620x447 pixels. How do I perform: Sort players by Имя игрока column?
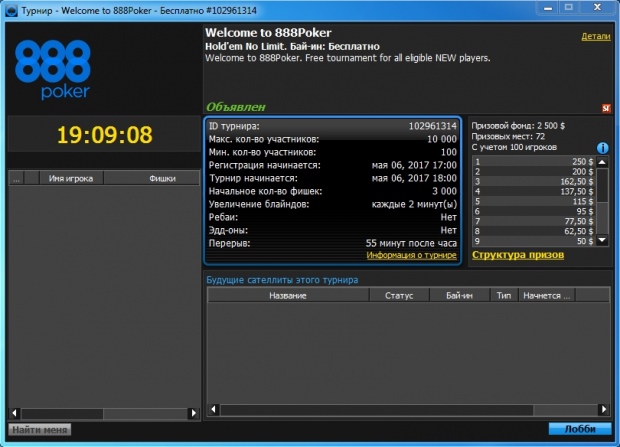click(71, 179)
